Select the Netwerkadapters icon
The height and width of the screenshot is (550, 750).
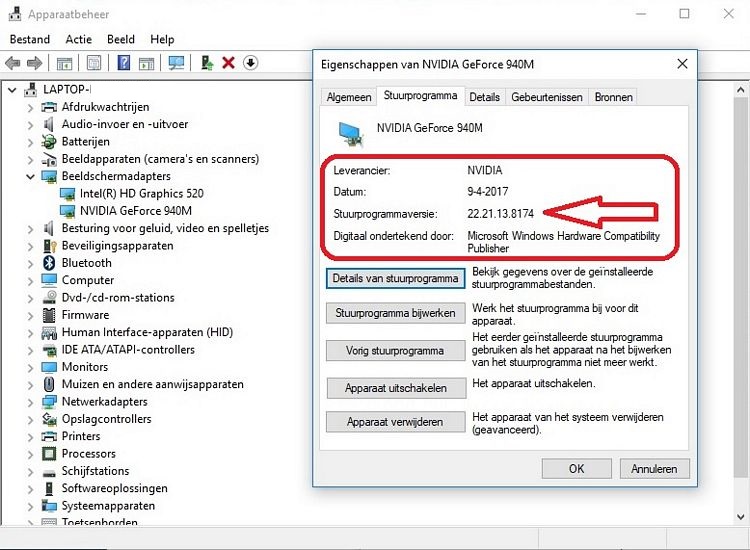point(49,402)
